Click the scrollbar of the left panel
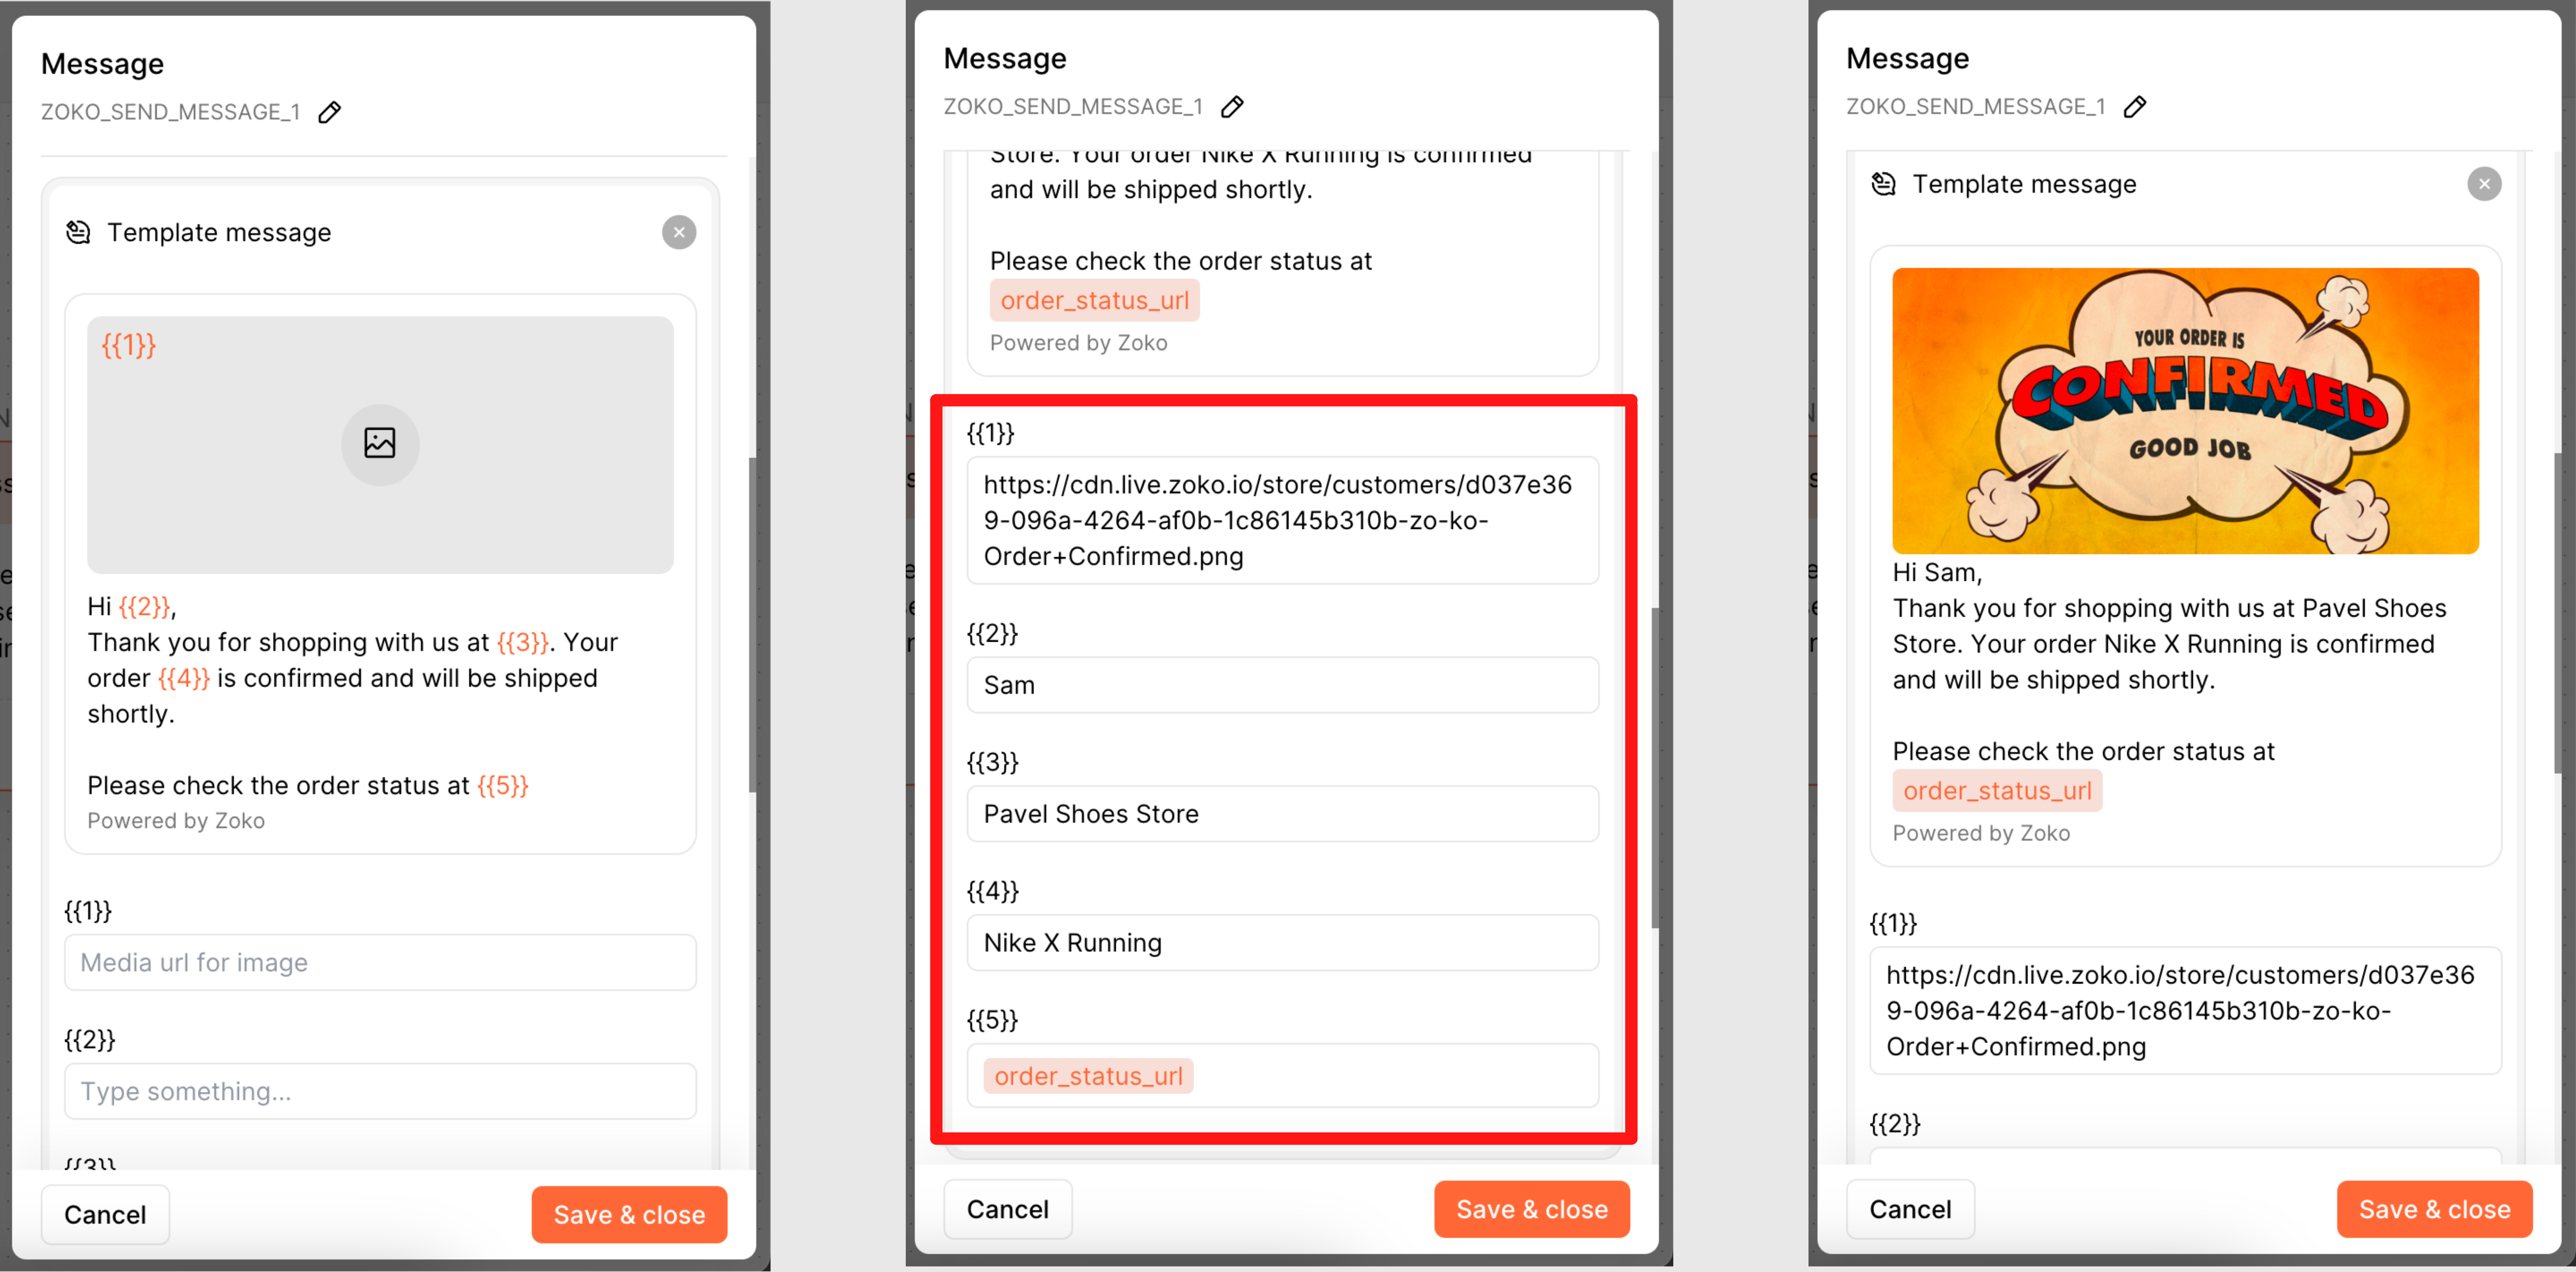Screen dimensions: 2576x1272 coord(752,625)
